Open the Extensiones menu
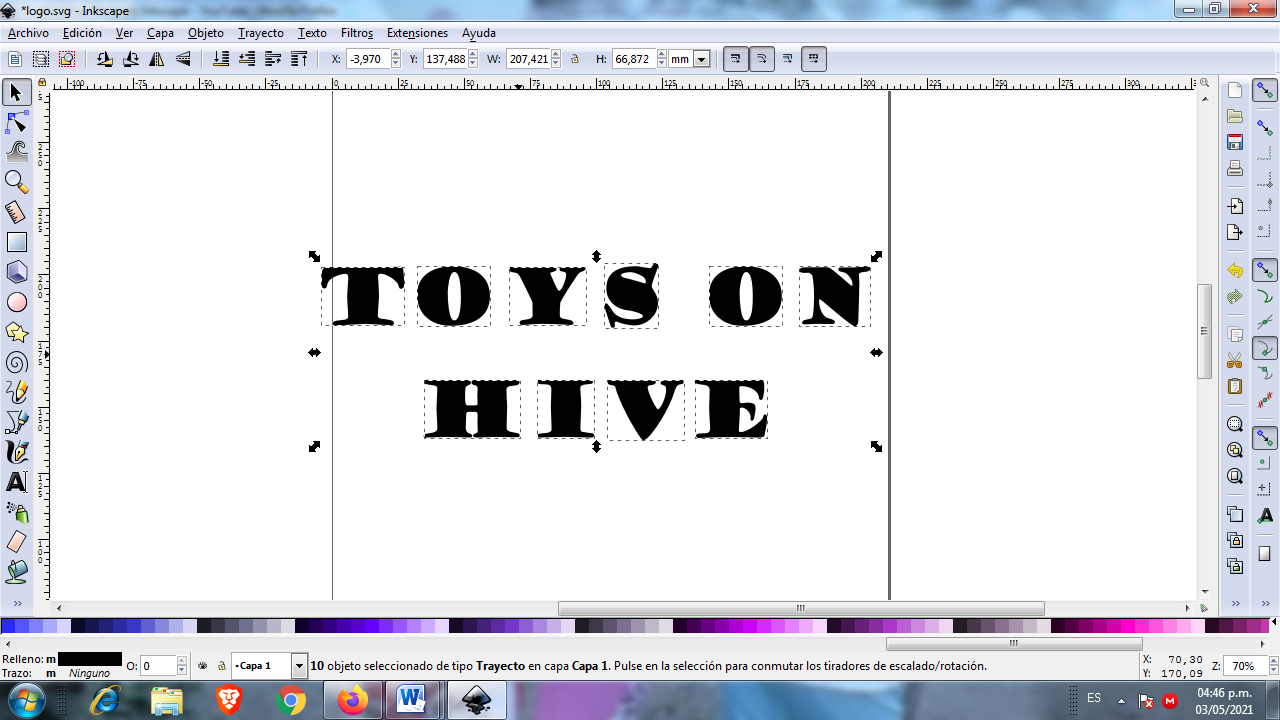Viewport: 1280px width, 720px height. [x=417, y=33]
